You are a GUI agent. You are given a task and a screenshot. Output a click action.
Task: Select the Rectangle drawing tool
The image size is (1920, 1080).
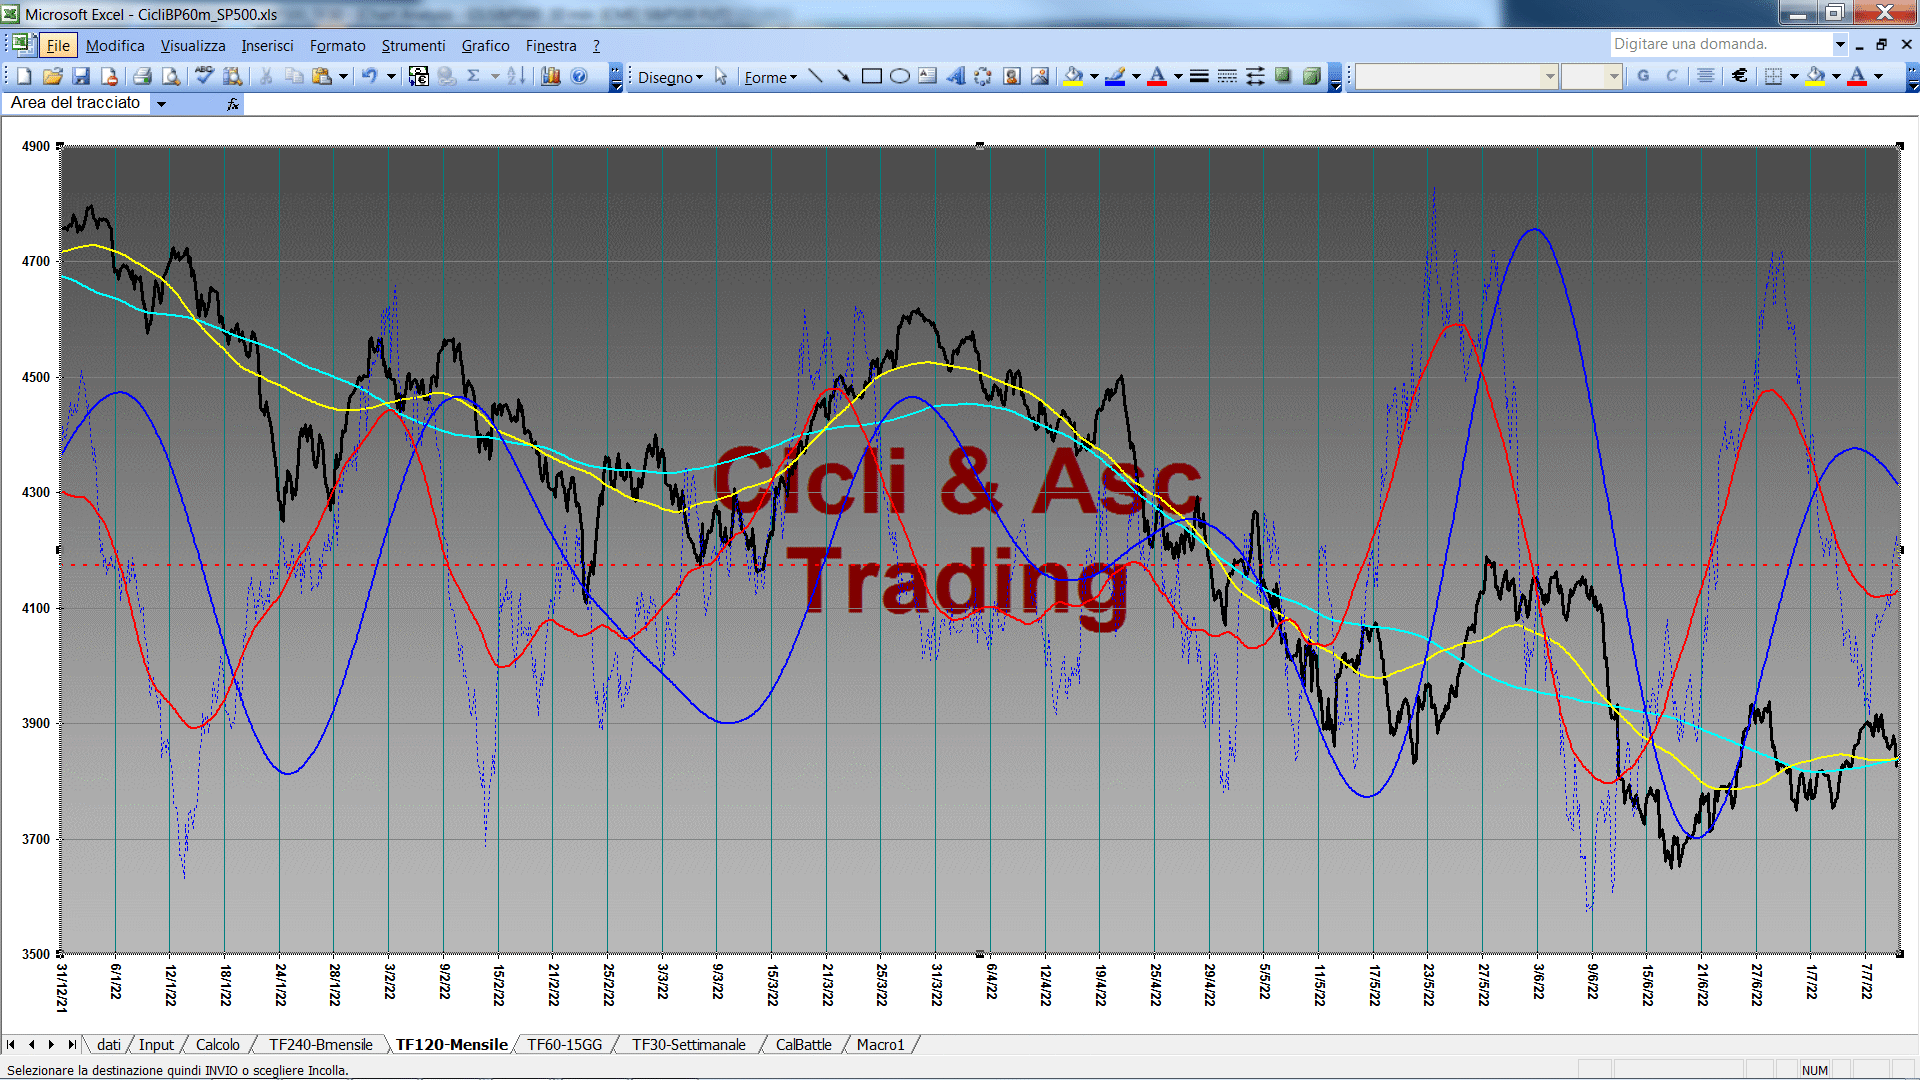point(871,76)
